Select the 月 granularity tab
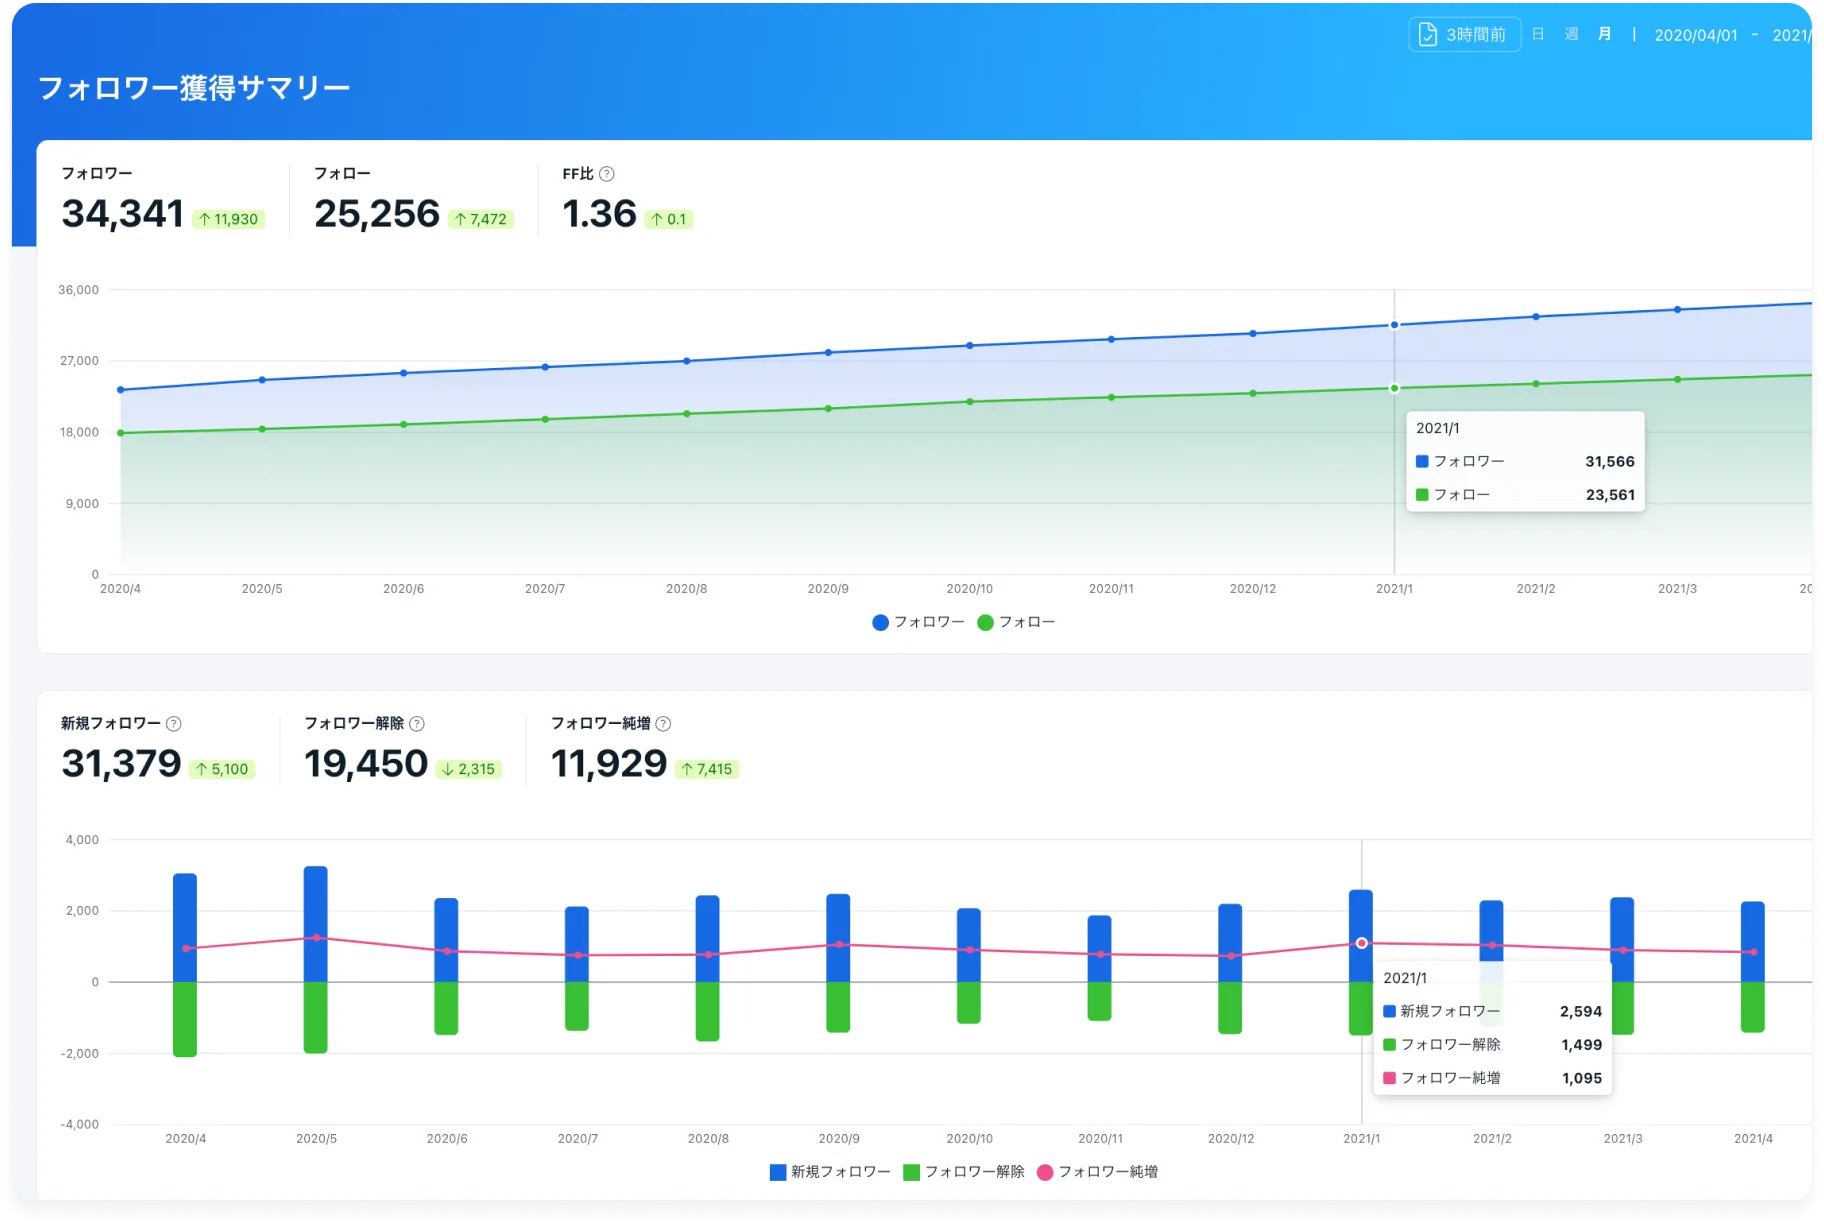 click(x=1605, y=35)
